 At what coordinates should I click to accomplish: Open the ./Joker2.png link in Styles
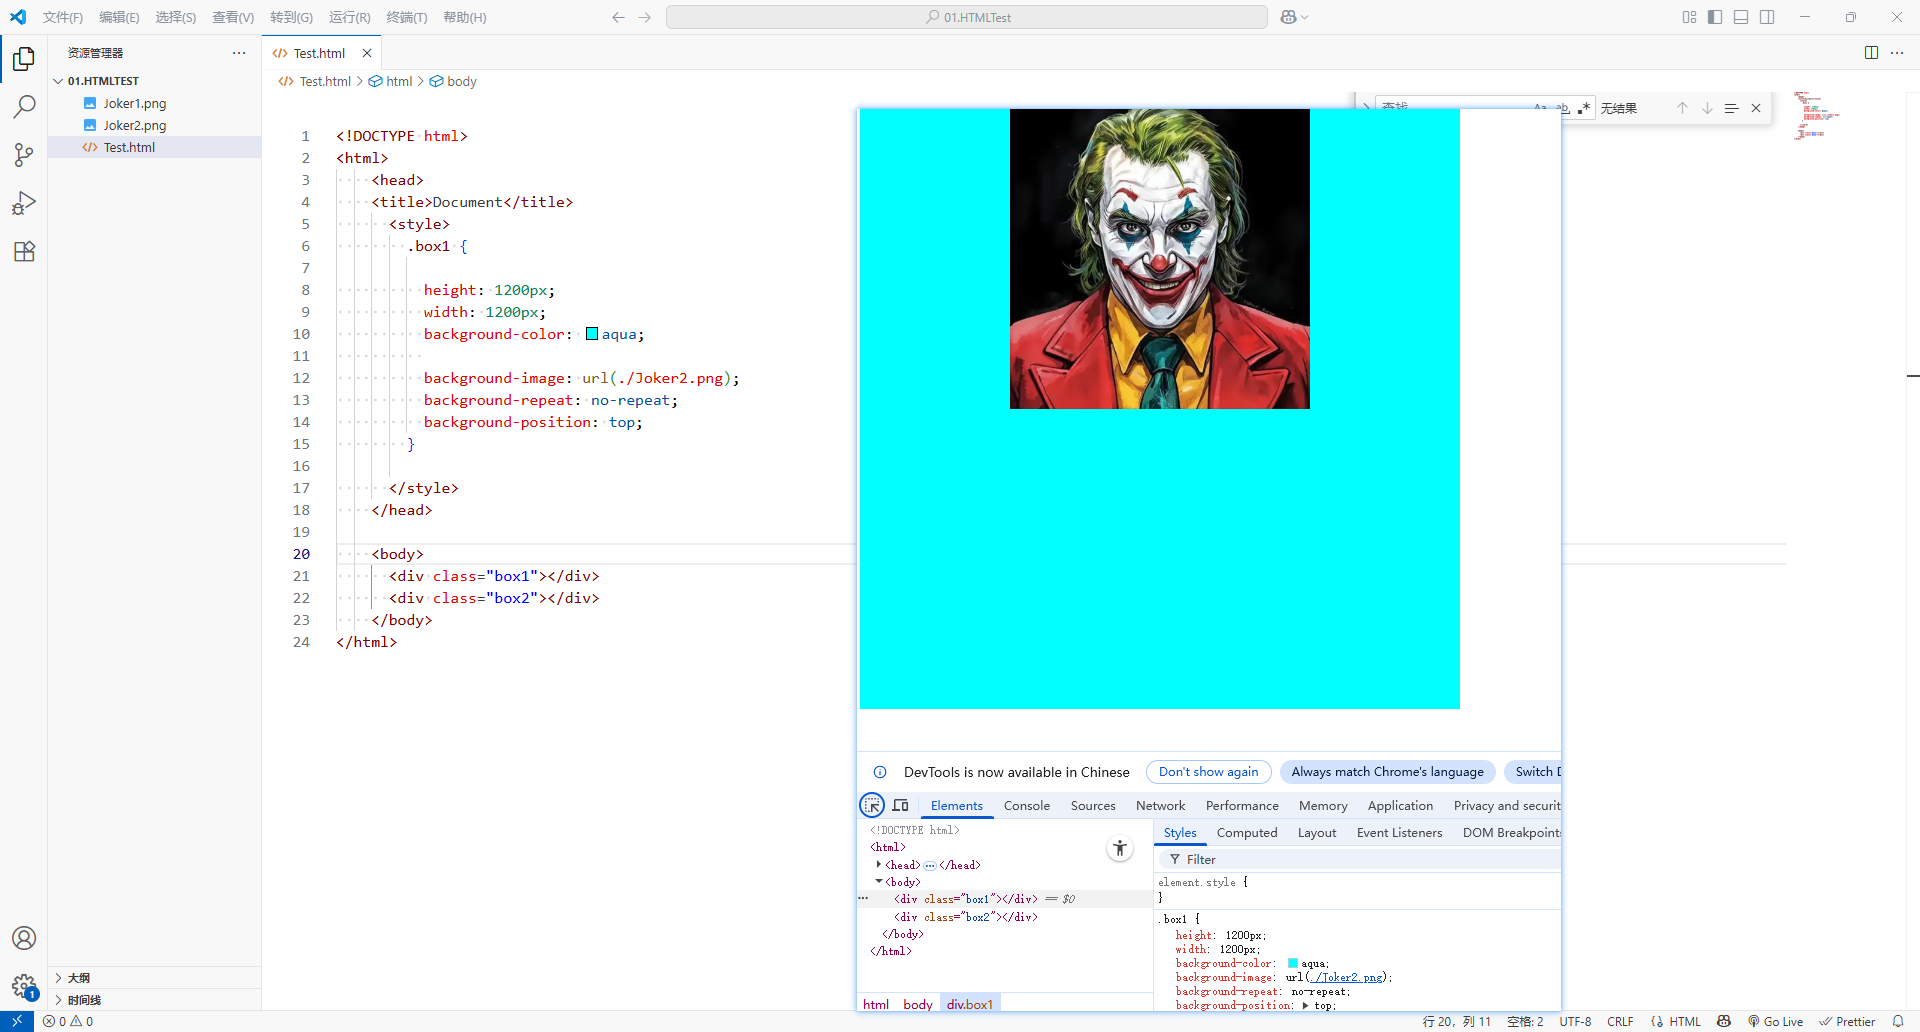pyautogui.click(x=1347, y=977)
